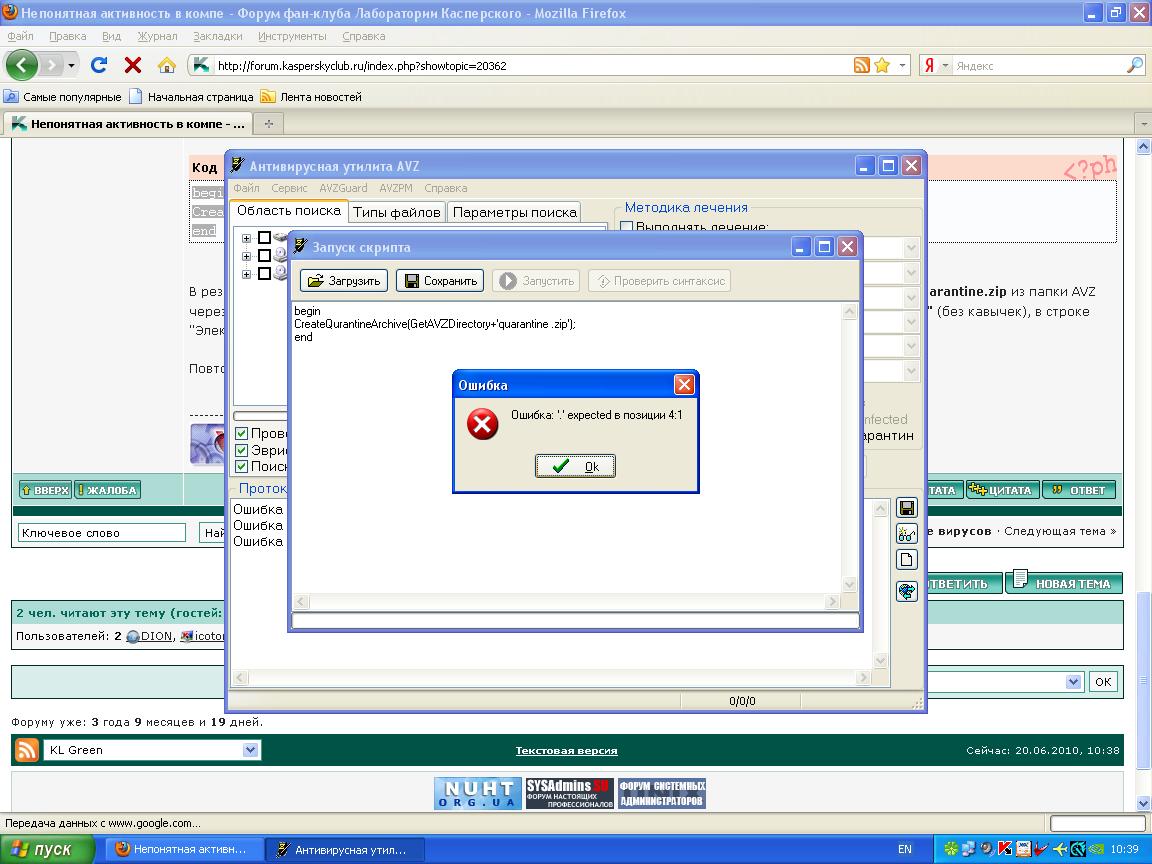The height and width of the screenshot is (864, 1152).
Task: Open the Yandex search engine dropdown
Action: (945, 65)
